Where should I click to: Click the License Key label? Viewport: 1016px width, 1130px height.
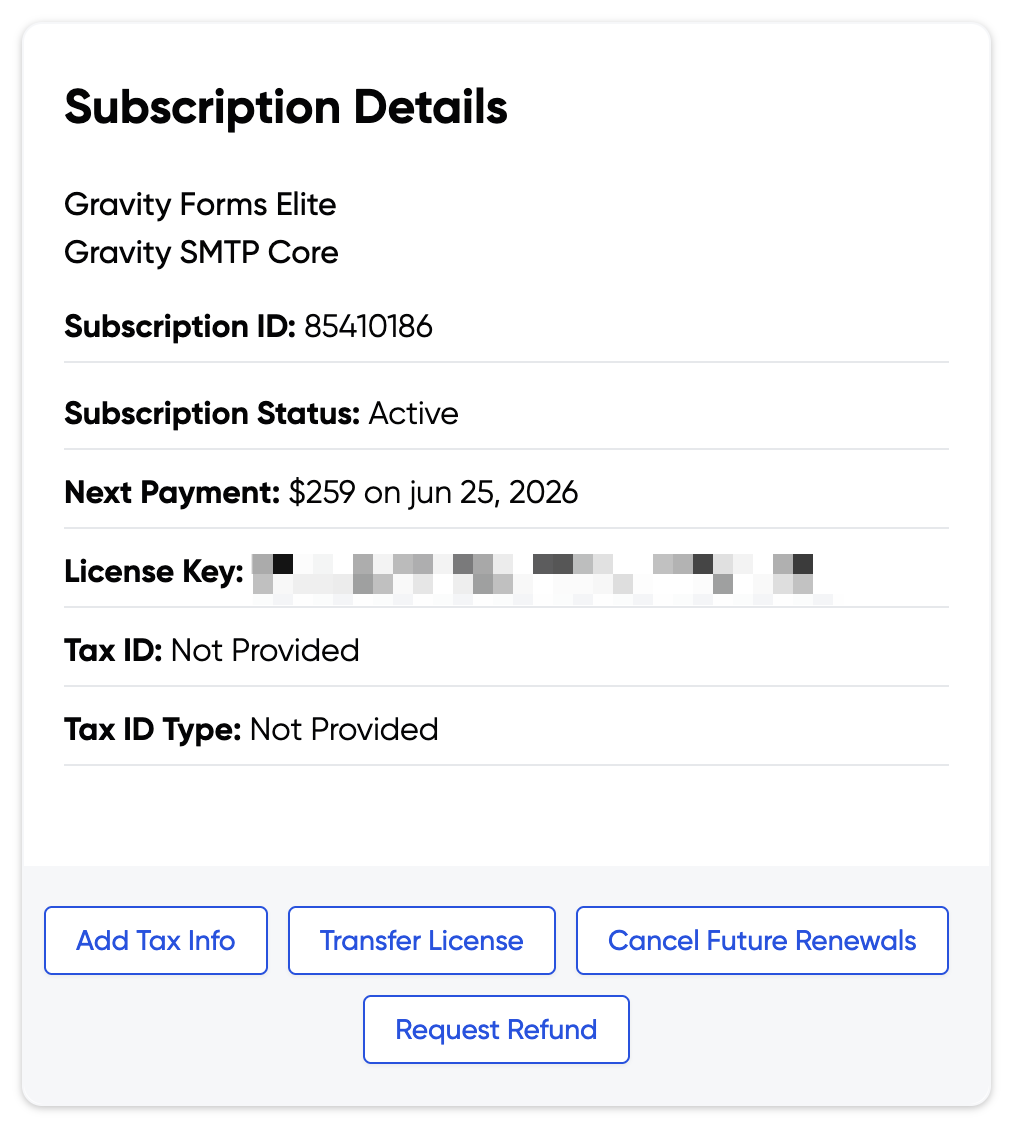point(154,572)
